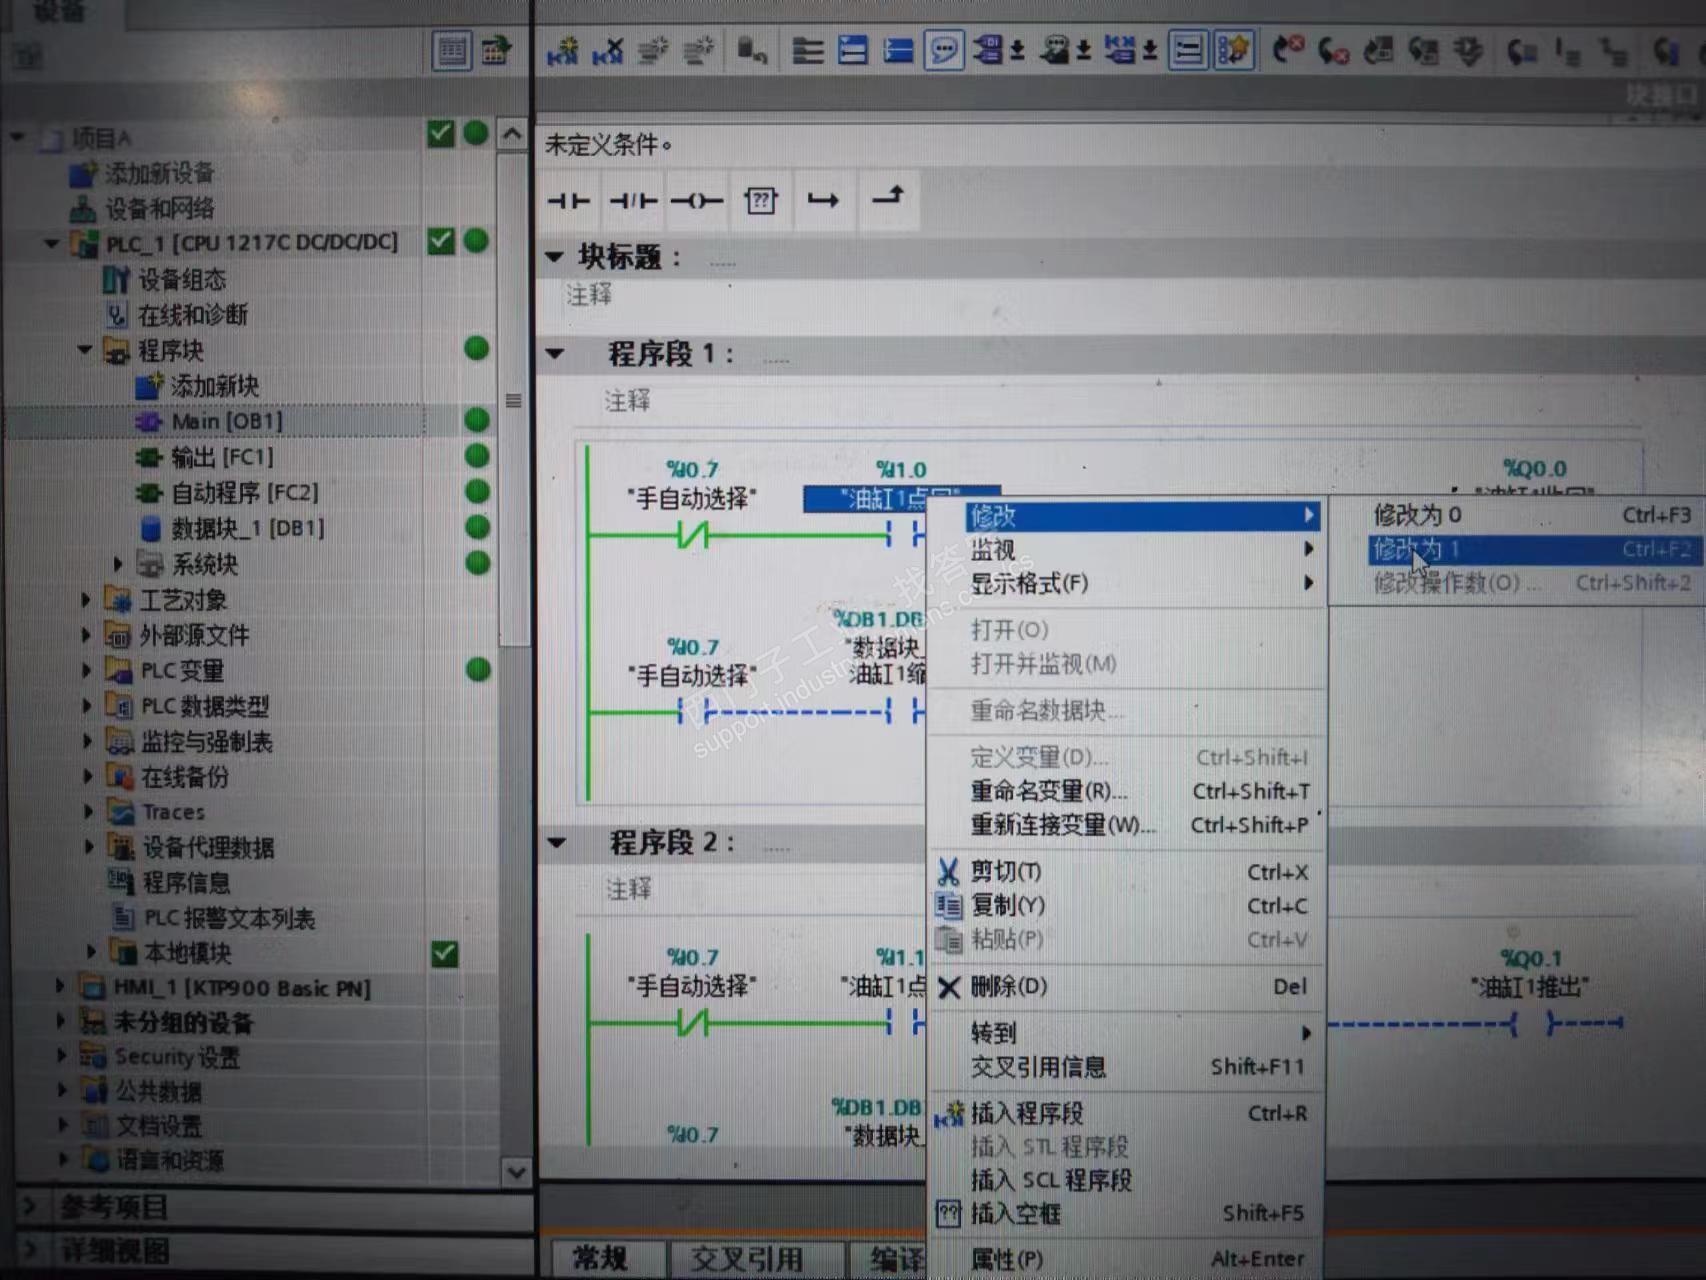Expand the 系统块 folder arrow
This screenshot has height=1280, width=1706.
(117, 564)
